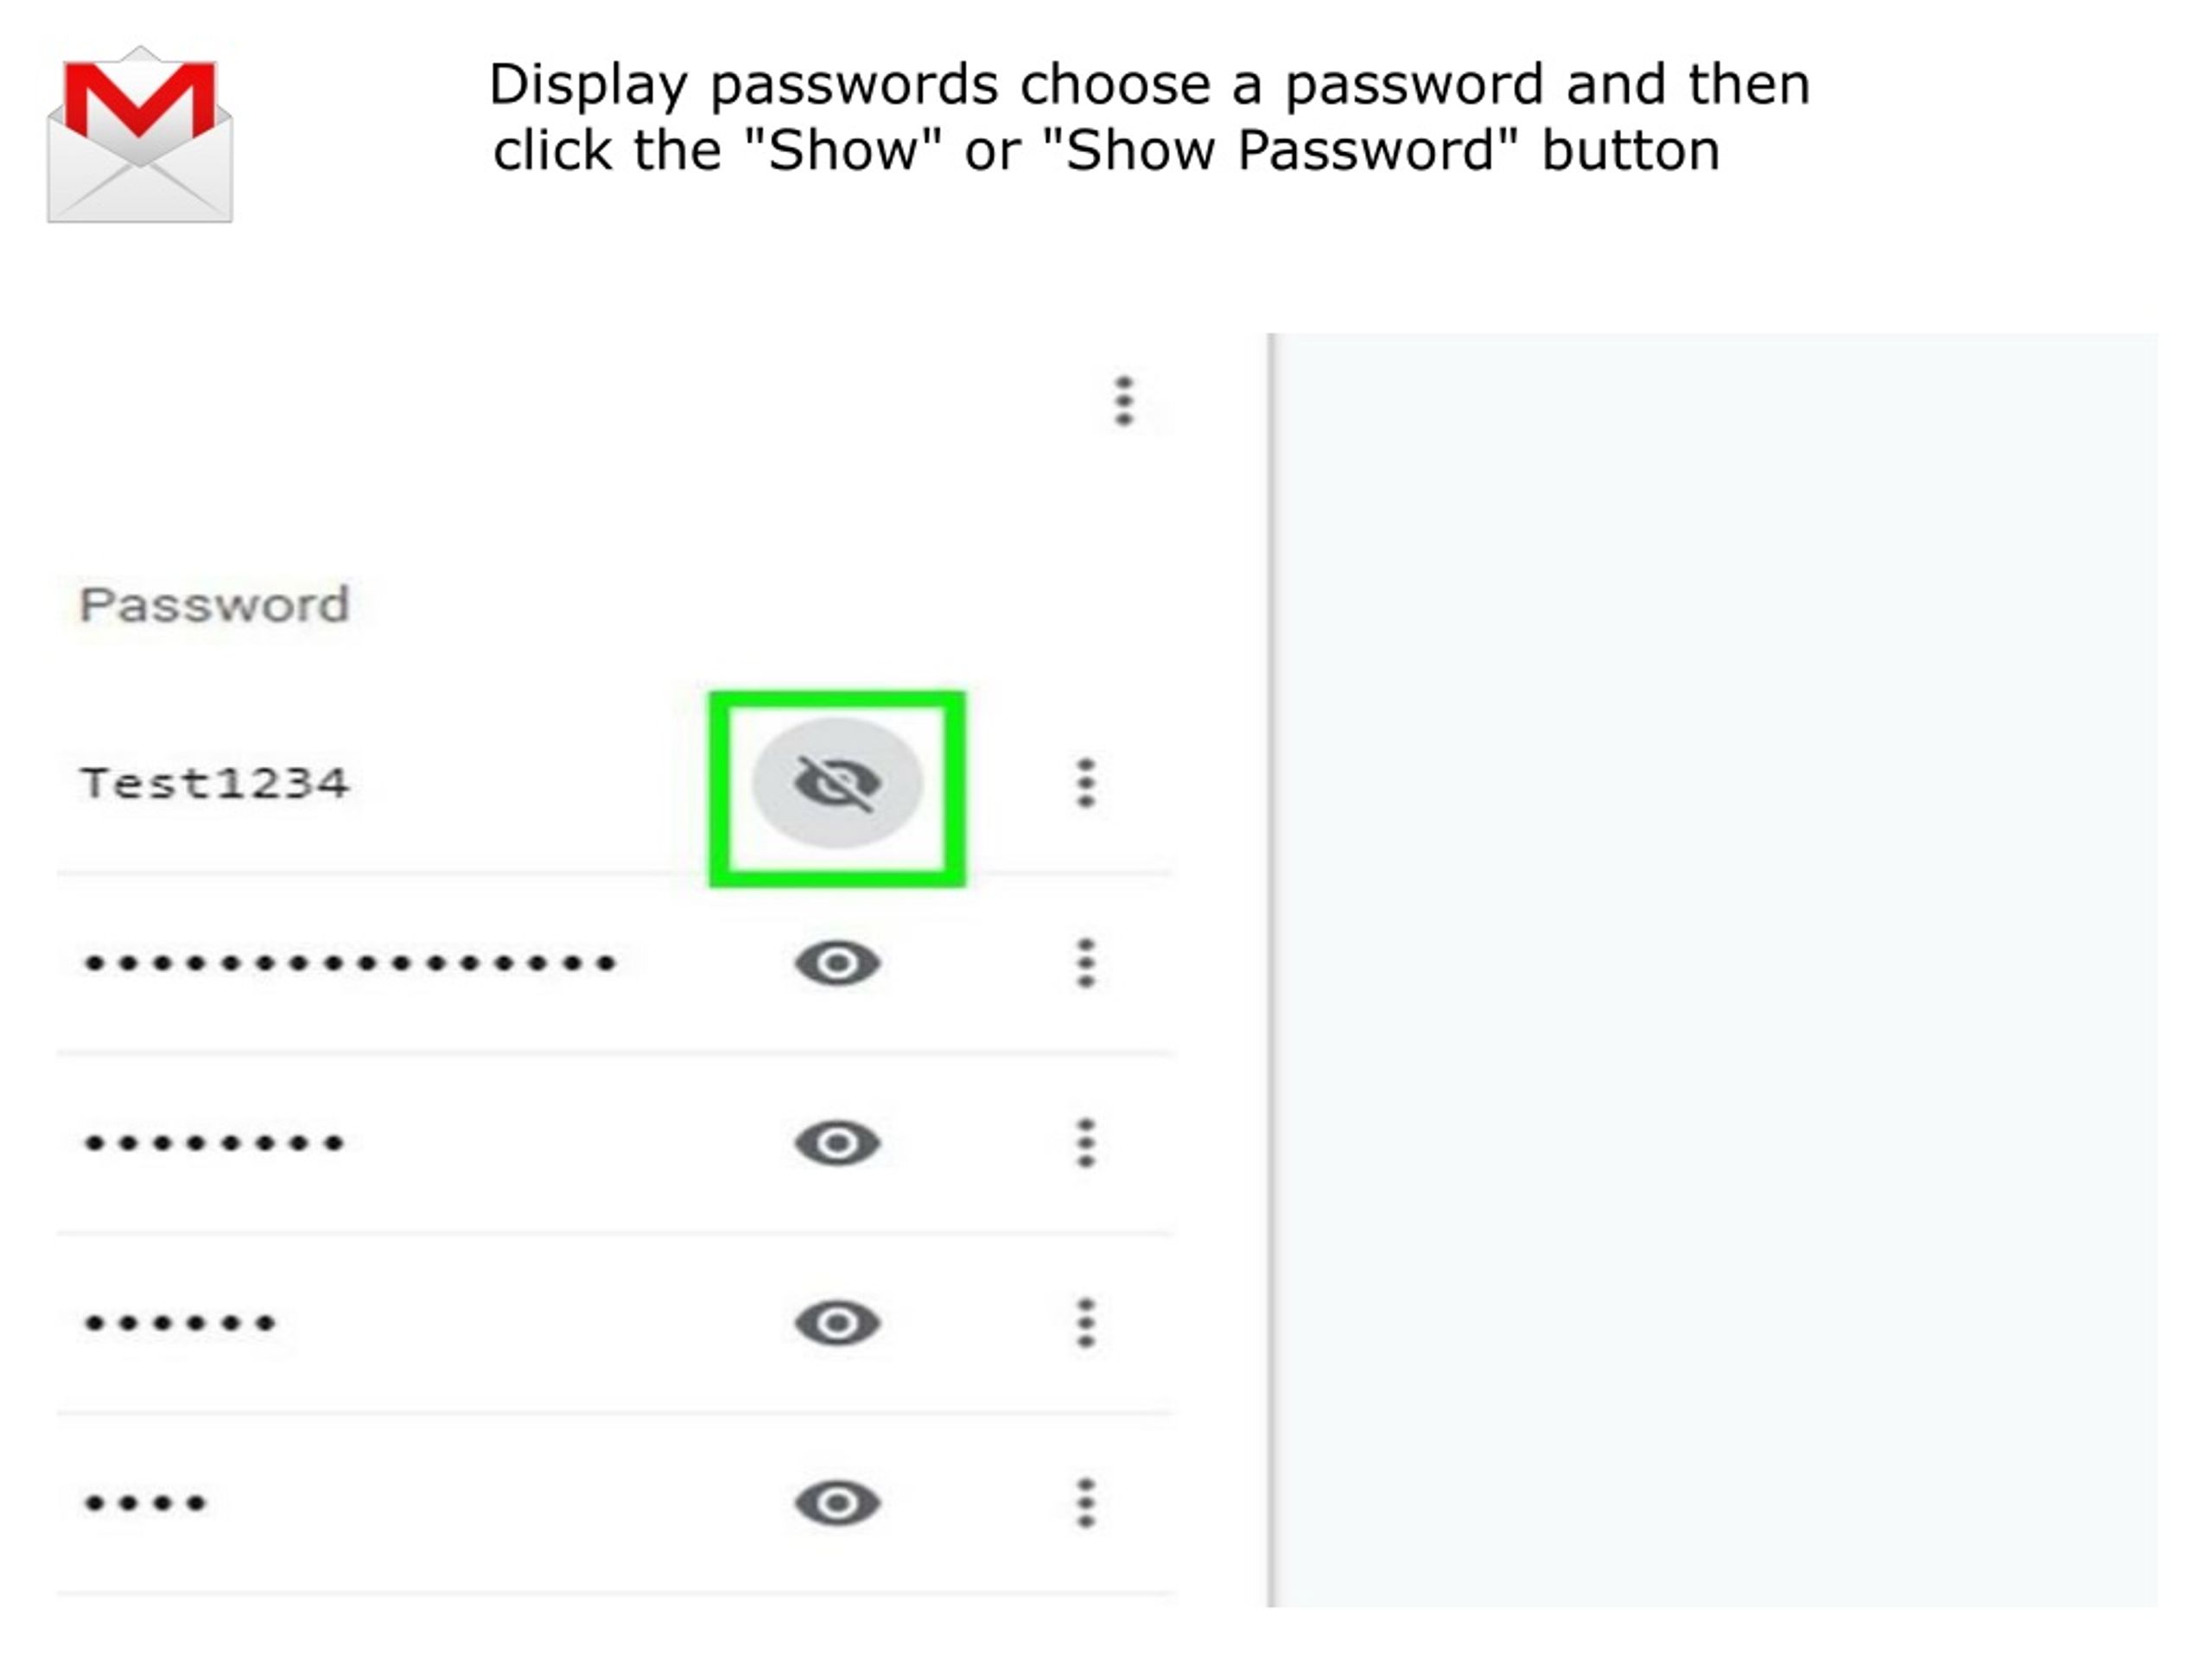Select the four-dot masked password entry

(146, 1503)
